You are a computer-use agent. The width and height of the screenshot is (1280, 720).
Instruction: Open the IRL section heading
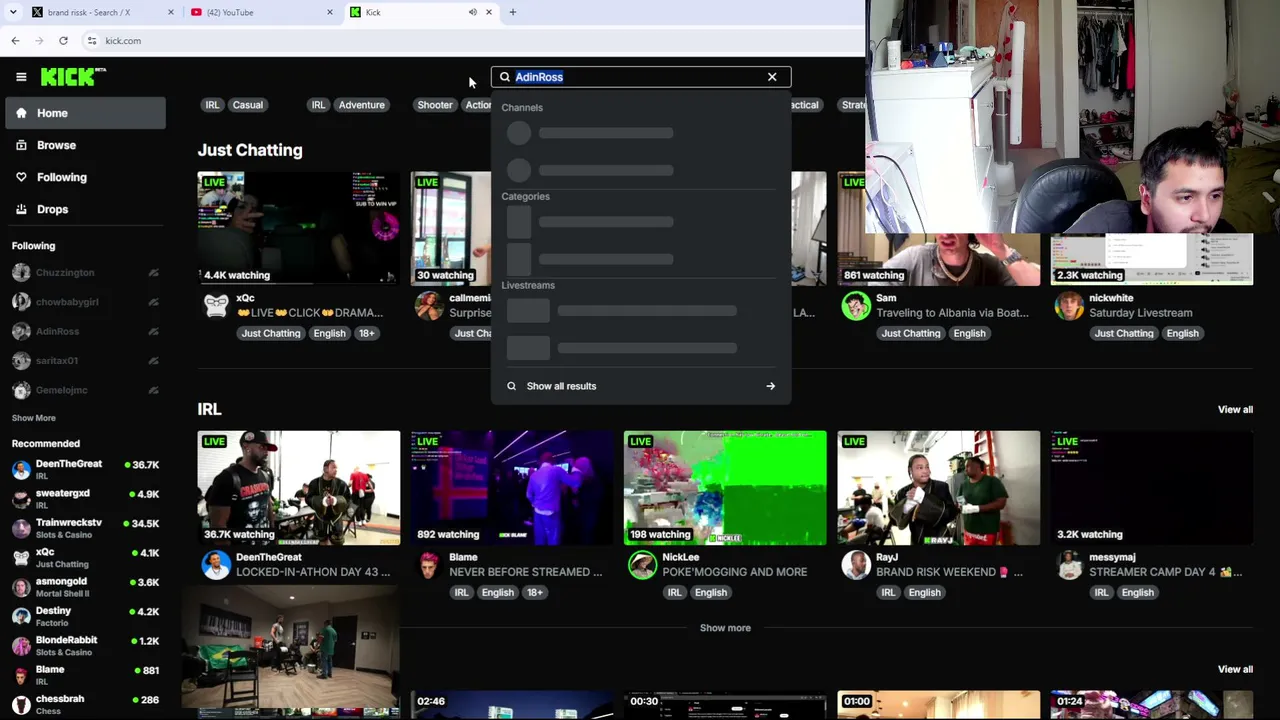pyautogui.click(x=209, y=409)
